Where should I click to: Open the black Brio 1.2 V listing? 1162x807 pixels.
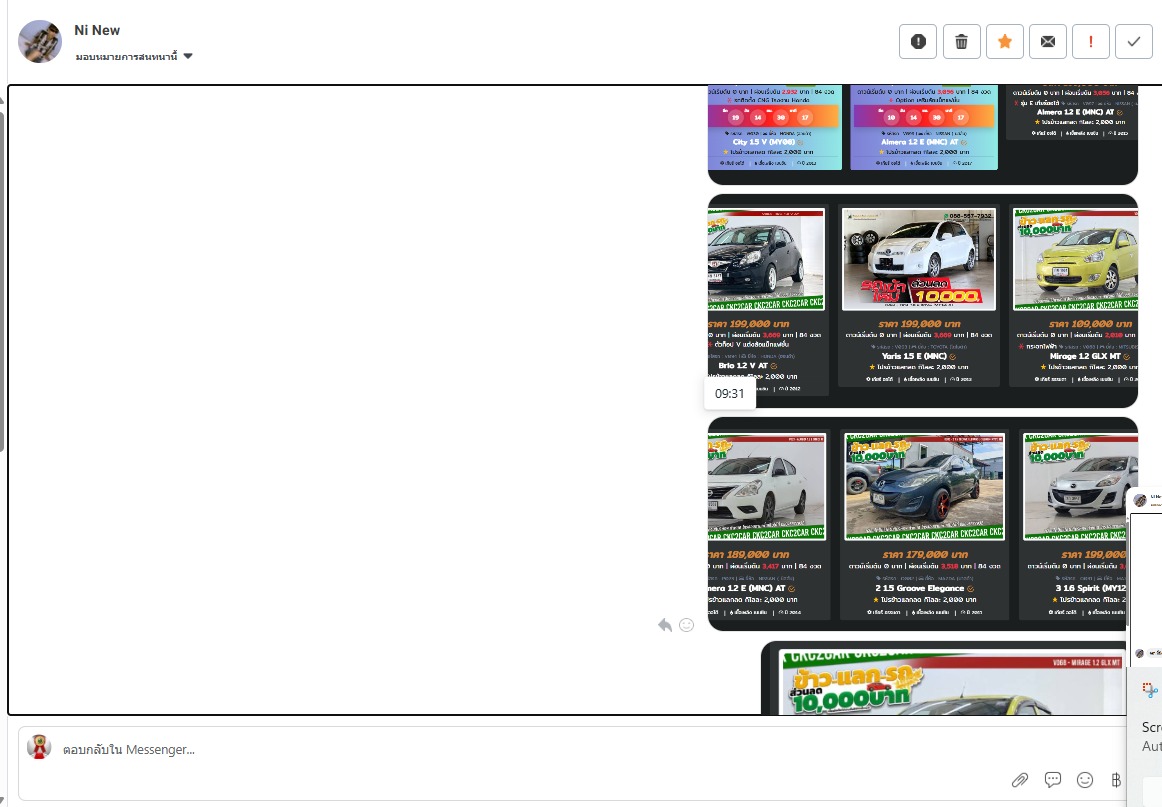click(x=766, y=300)
